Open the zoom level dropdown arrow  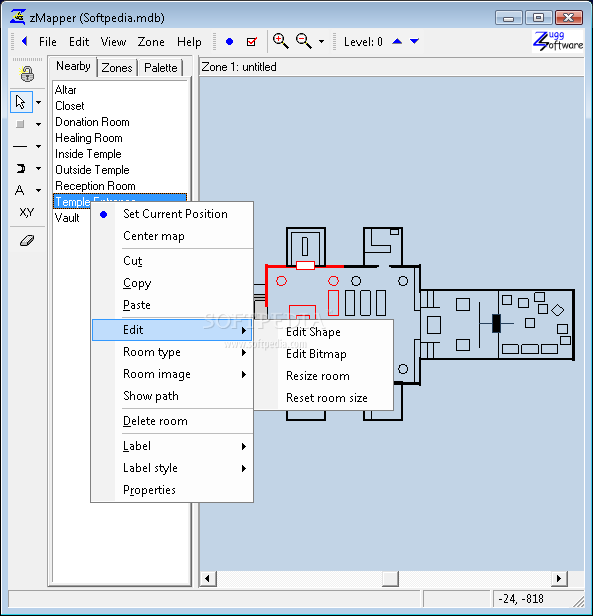point(321,41)
